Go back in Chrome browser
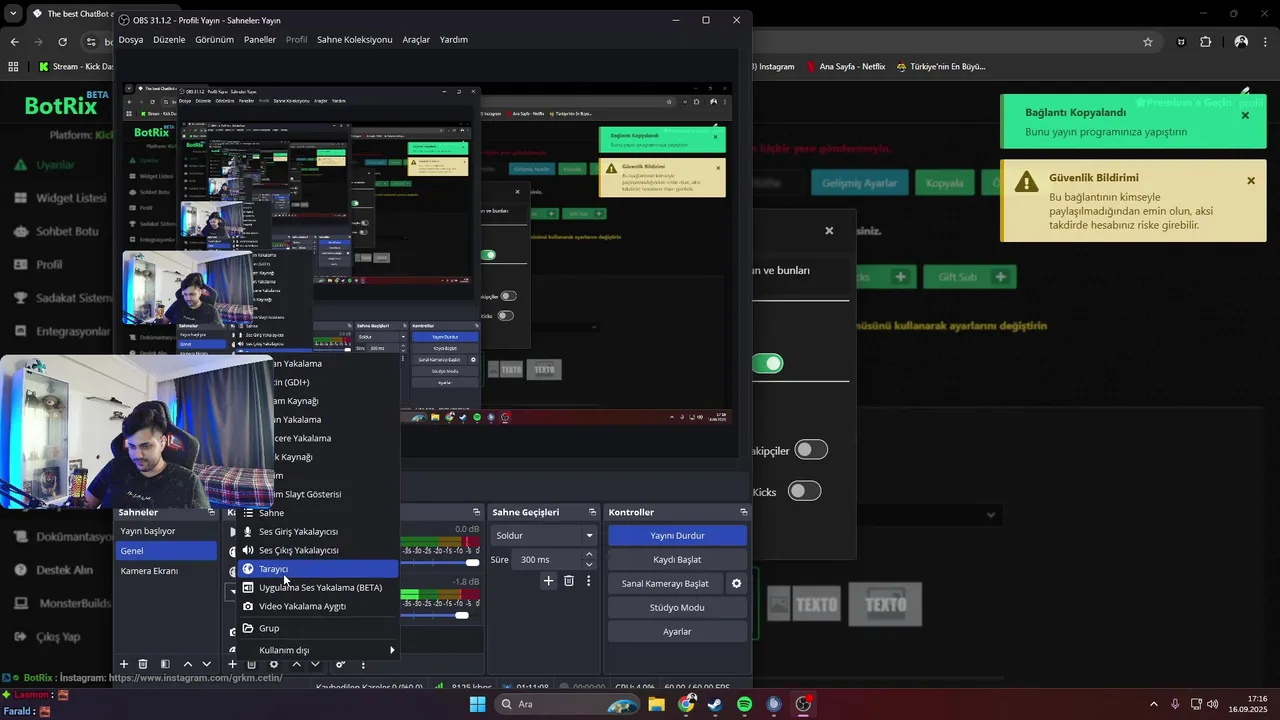 click(14, 42)
